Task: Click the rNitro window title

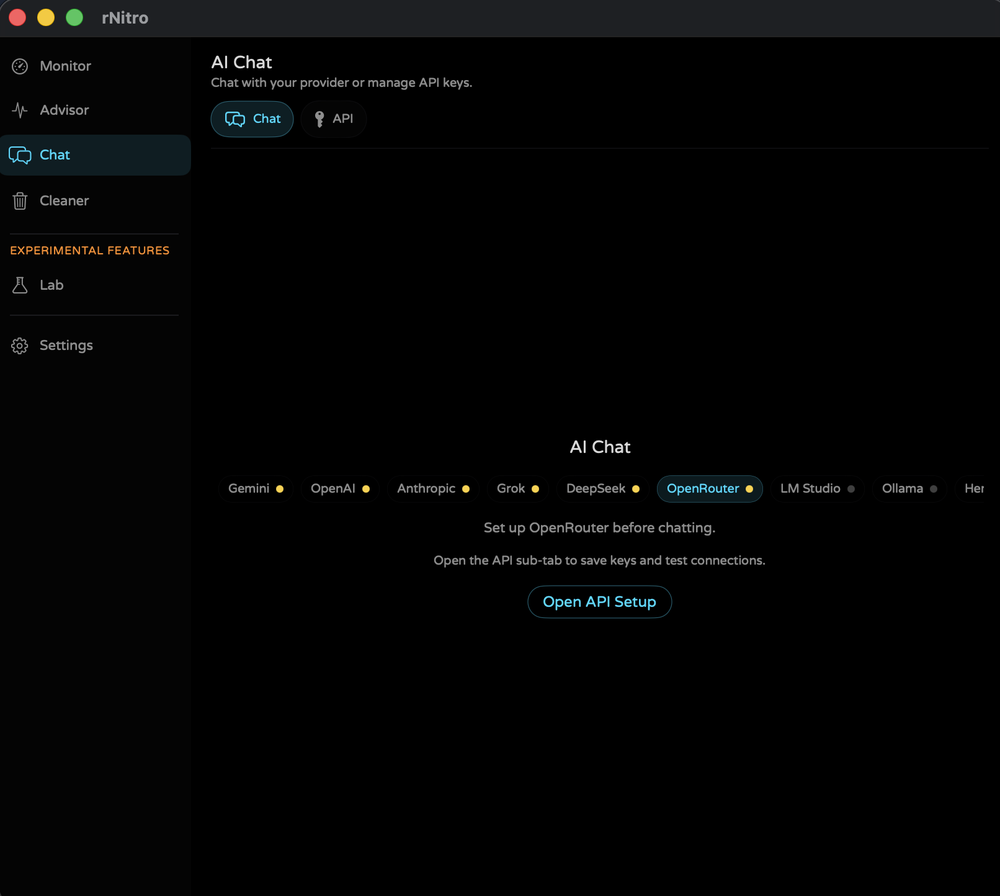Action: tap(125, 18)
